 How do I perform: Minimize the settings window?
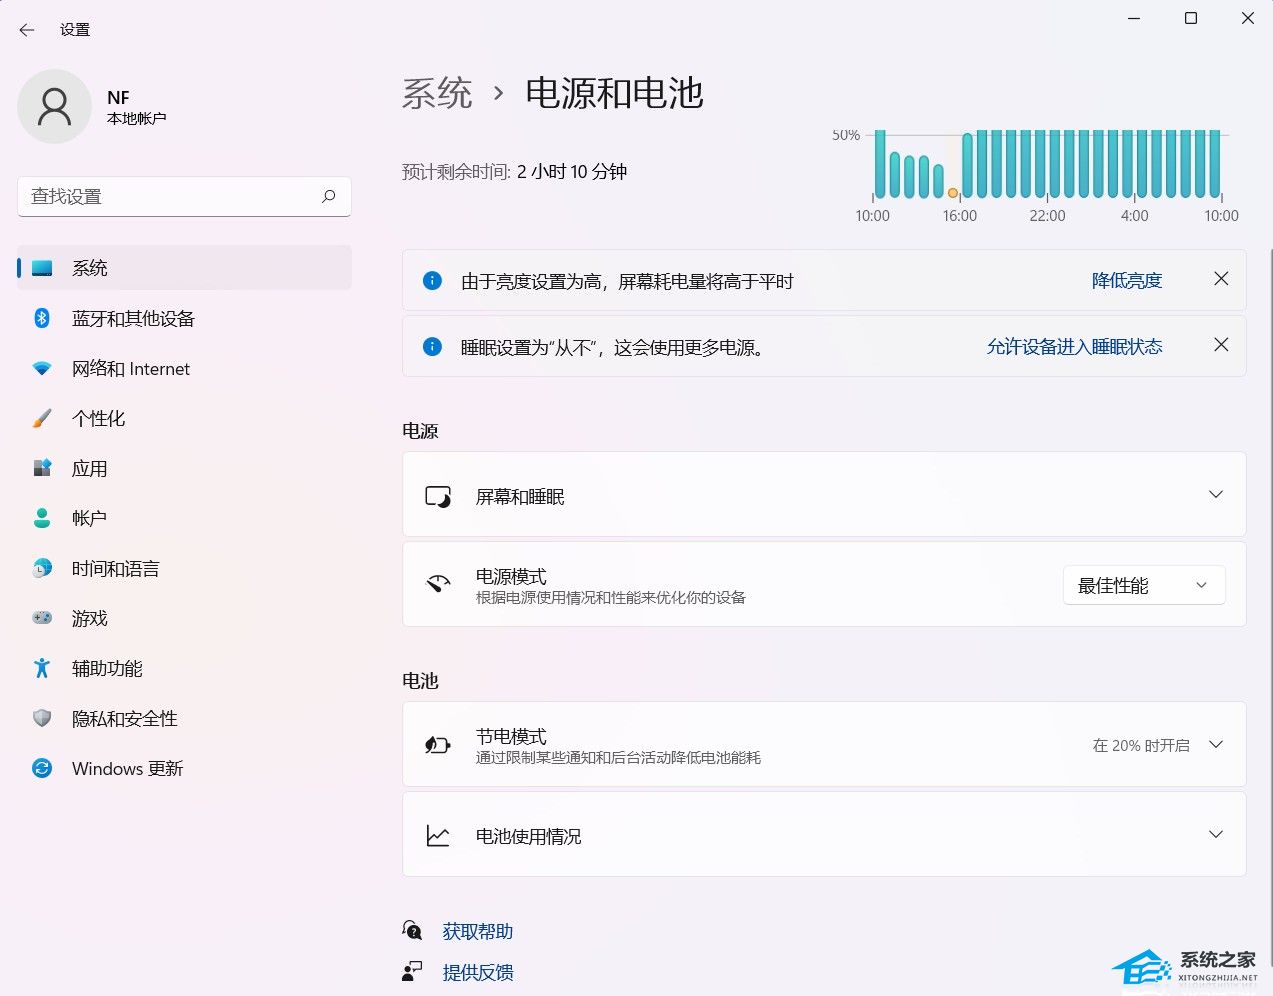[1134, 18]
